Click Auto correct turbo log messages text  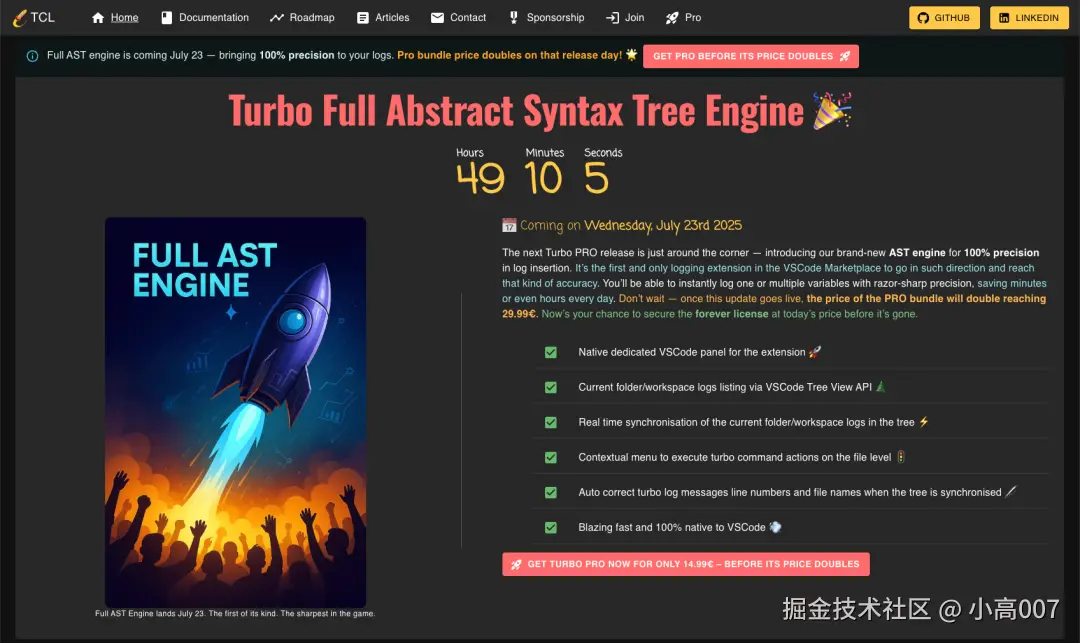click(789, 493)
